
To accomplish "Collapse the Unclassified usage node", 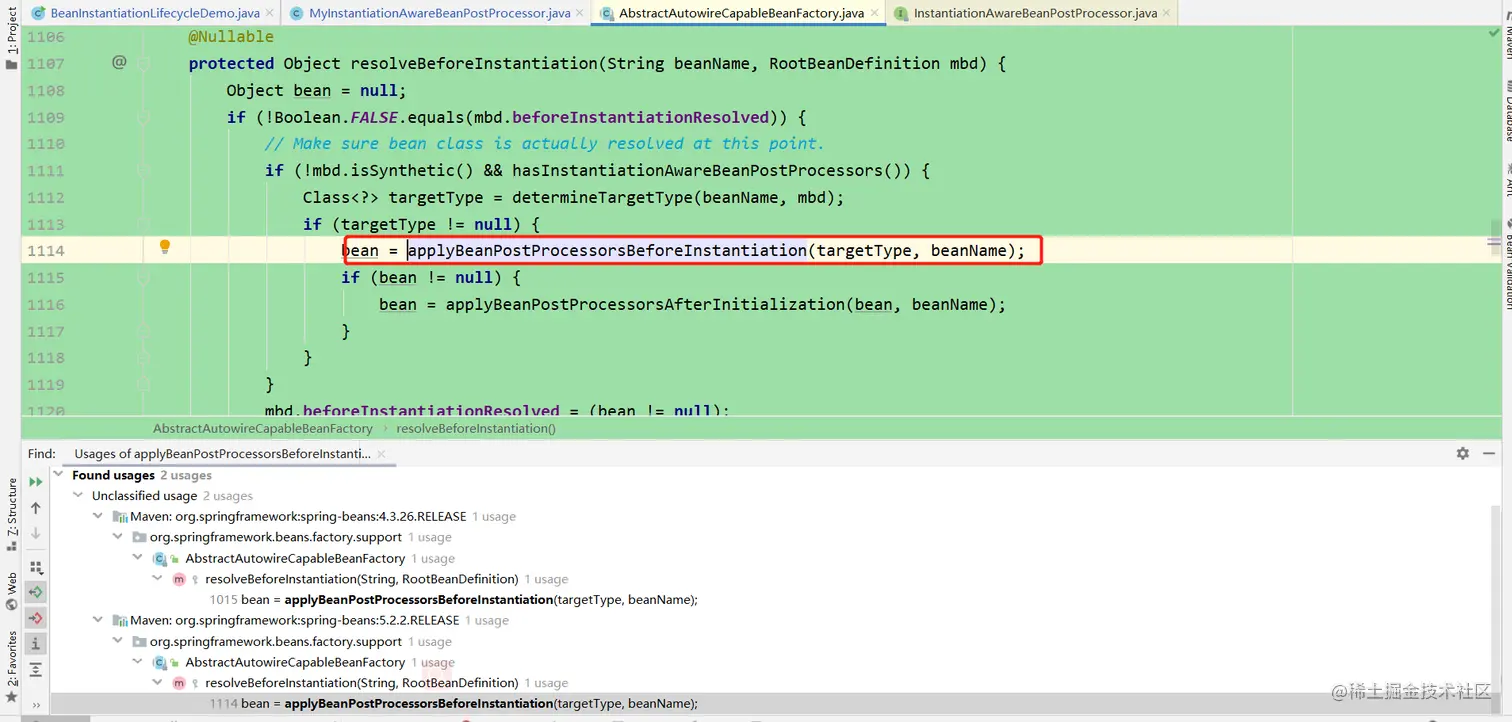I will [78, 496].
